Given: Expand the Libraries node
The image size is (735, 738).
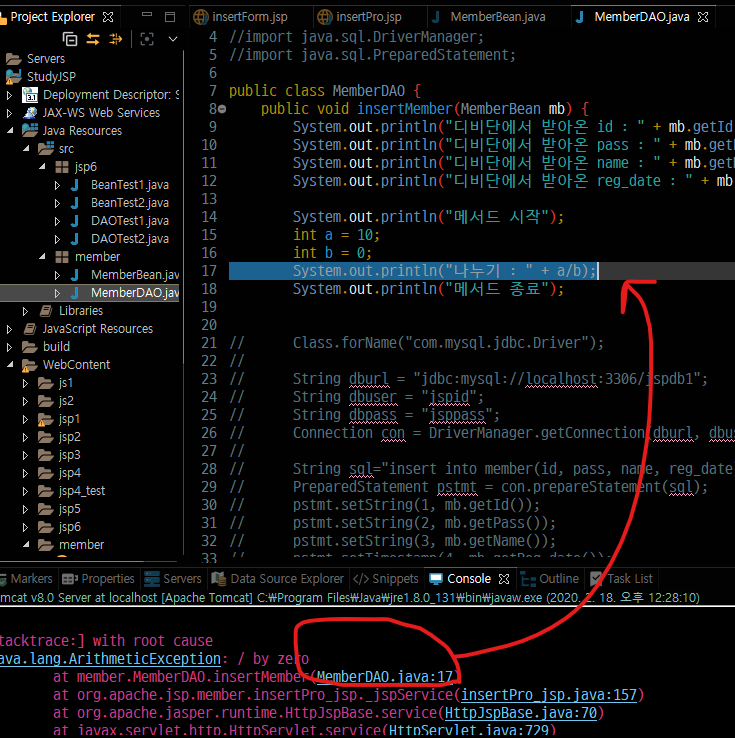Looking at the screenshot, I should pyautogui.click(x=25, y=311).
